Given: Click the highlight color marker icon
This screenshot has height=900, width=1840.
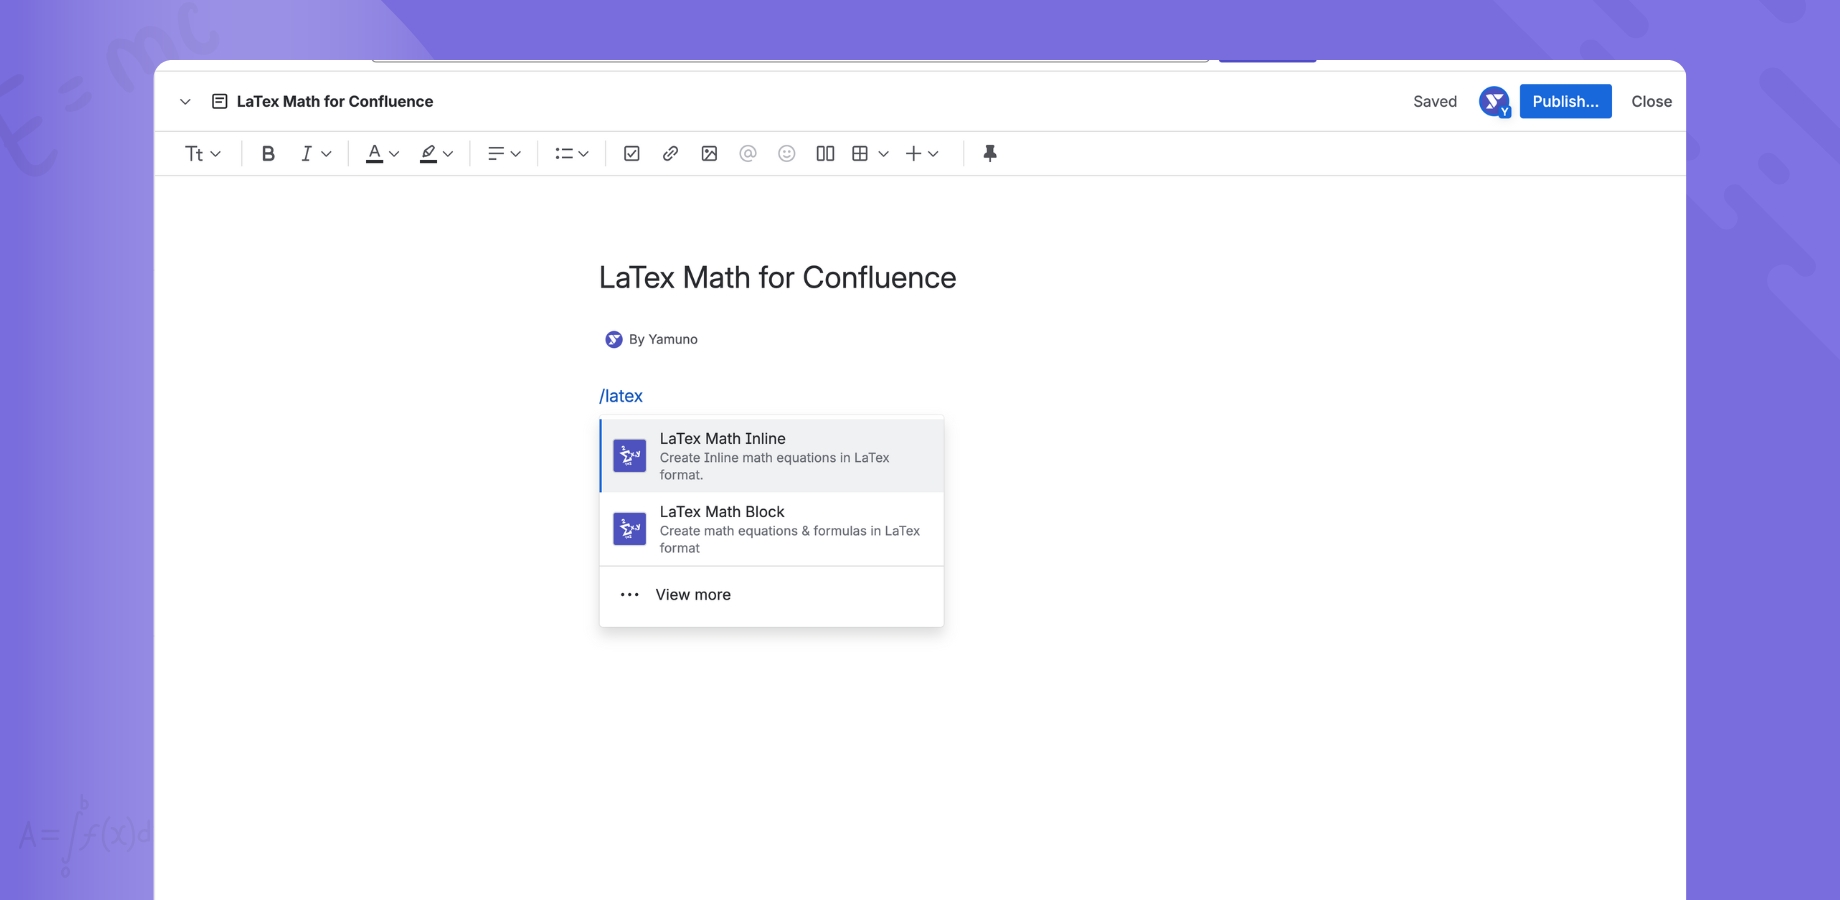Looking at the screenshot, I should tap(428, 154).
